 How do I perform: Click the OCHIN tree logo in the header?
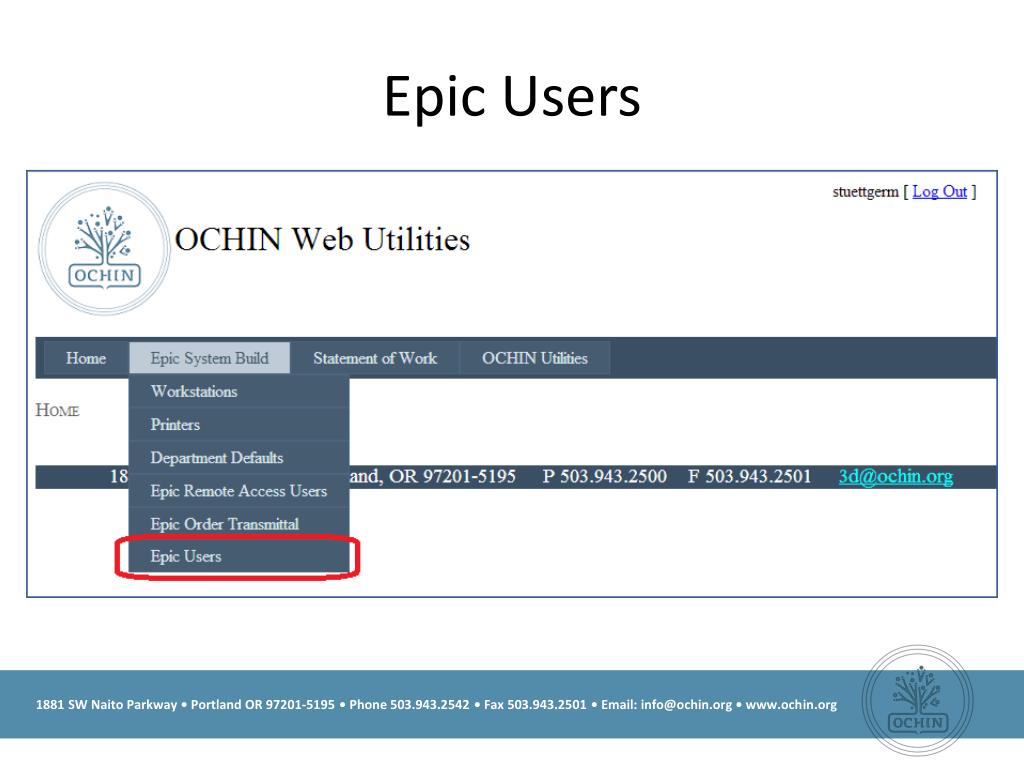104,249
